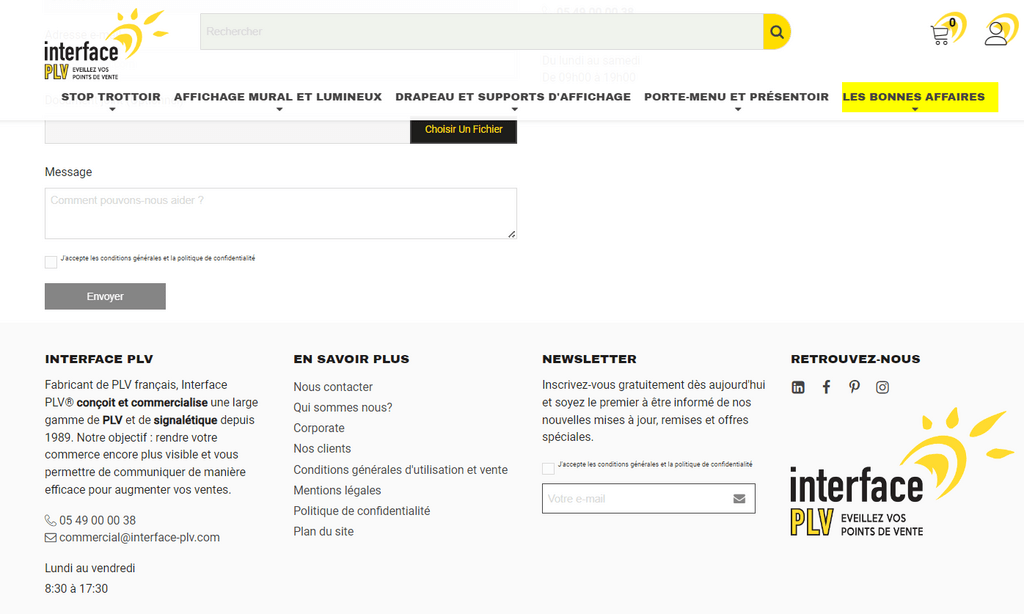Click the file upload text field
This screenshot has height=614, width=1024.
click(227, 130)
